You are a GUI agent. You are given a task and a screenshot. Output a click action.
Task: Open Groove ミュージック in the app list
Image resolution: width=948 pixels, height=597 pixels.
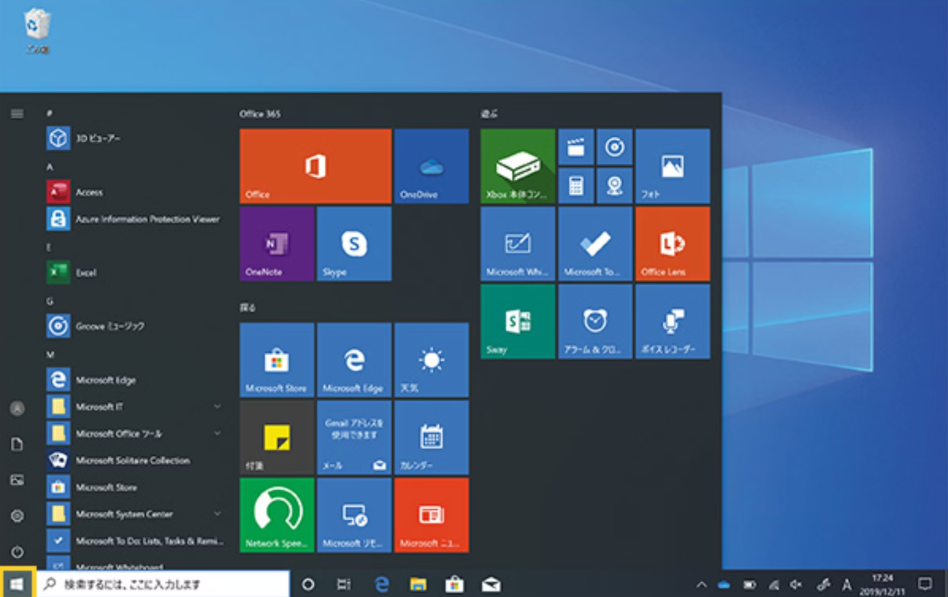pyautogui.click(x=134, y=326)
